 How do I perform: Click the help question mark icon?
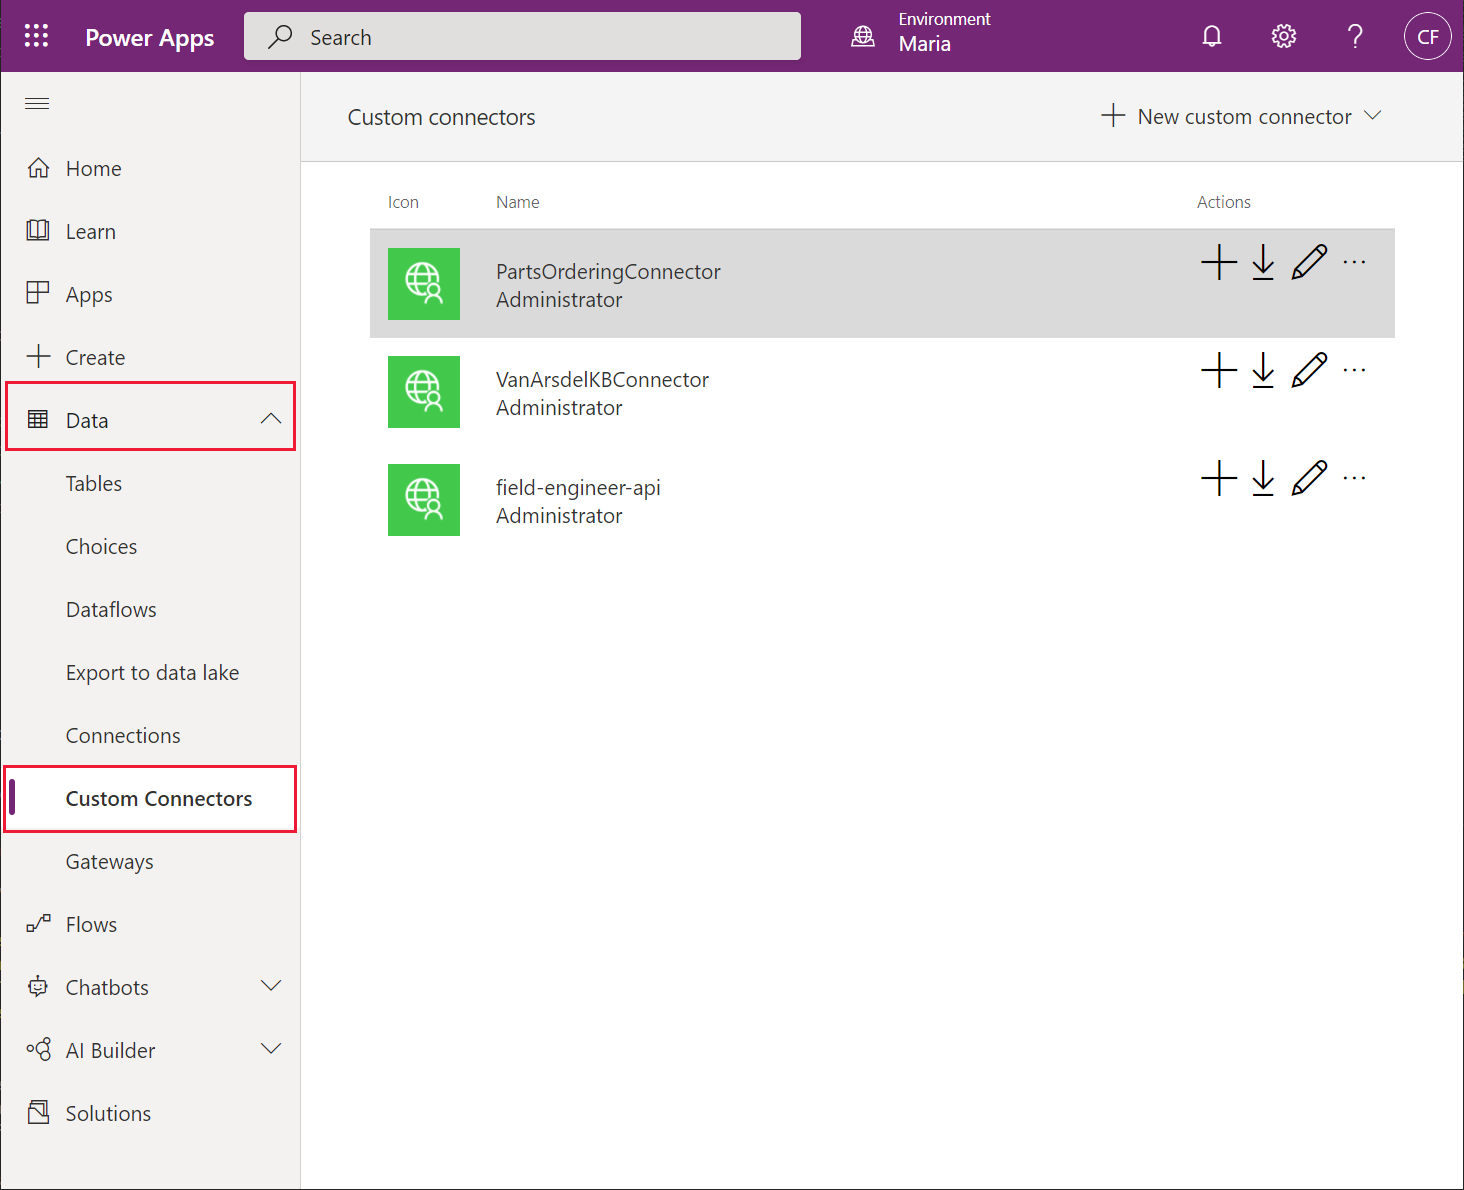coord(1355,36)
